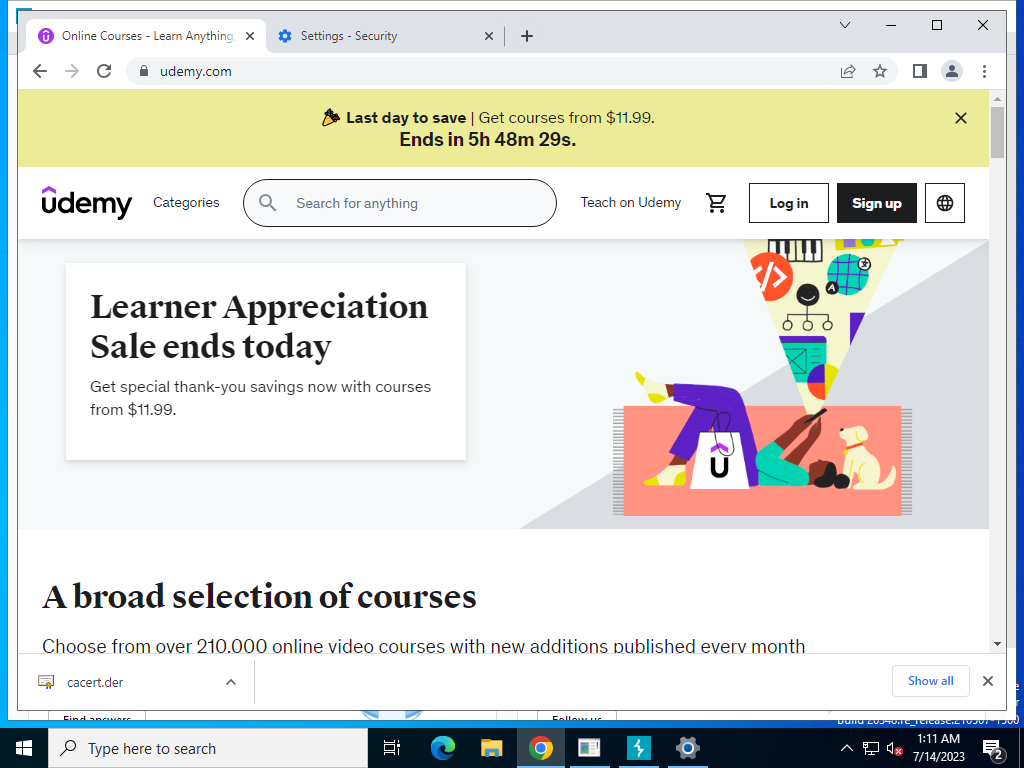Screen dimensions: 1024x768
Task: Click the muted volume icon
Action: coord(895,748)
